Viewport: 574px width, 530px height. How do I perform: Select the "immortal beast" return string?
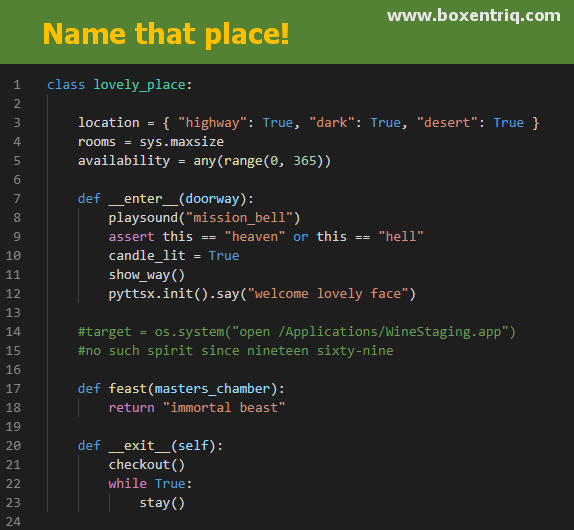pos(224,408)
